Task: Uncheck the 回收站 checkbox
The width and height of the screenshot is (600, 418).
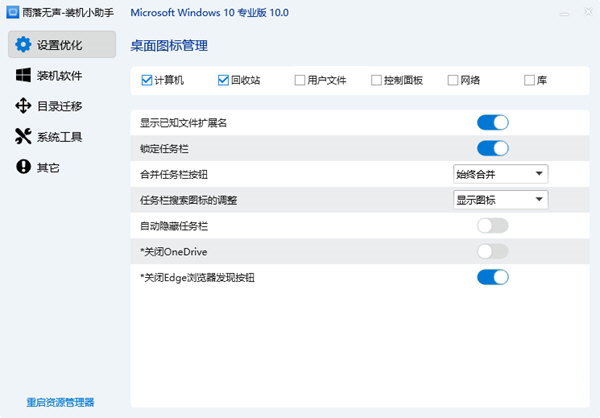Action: (223, 80)
